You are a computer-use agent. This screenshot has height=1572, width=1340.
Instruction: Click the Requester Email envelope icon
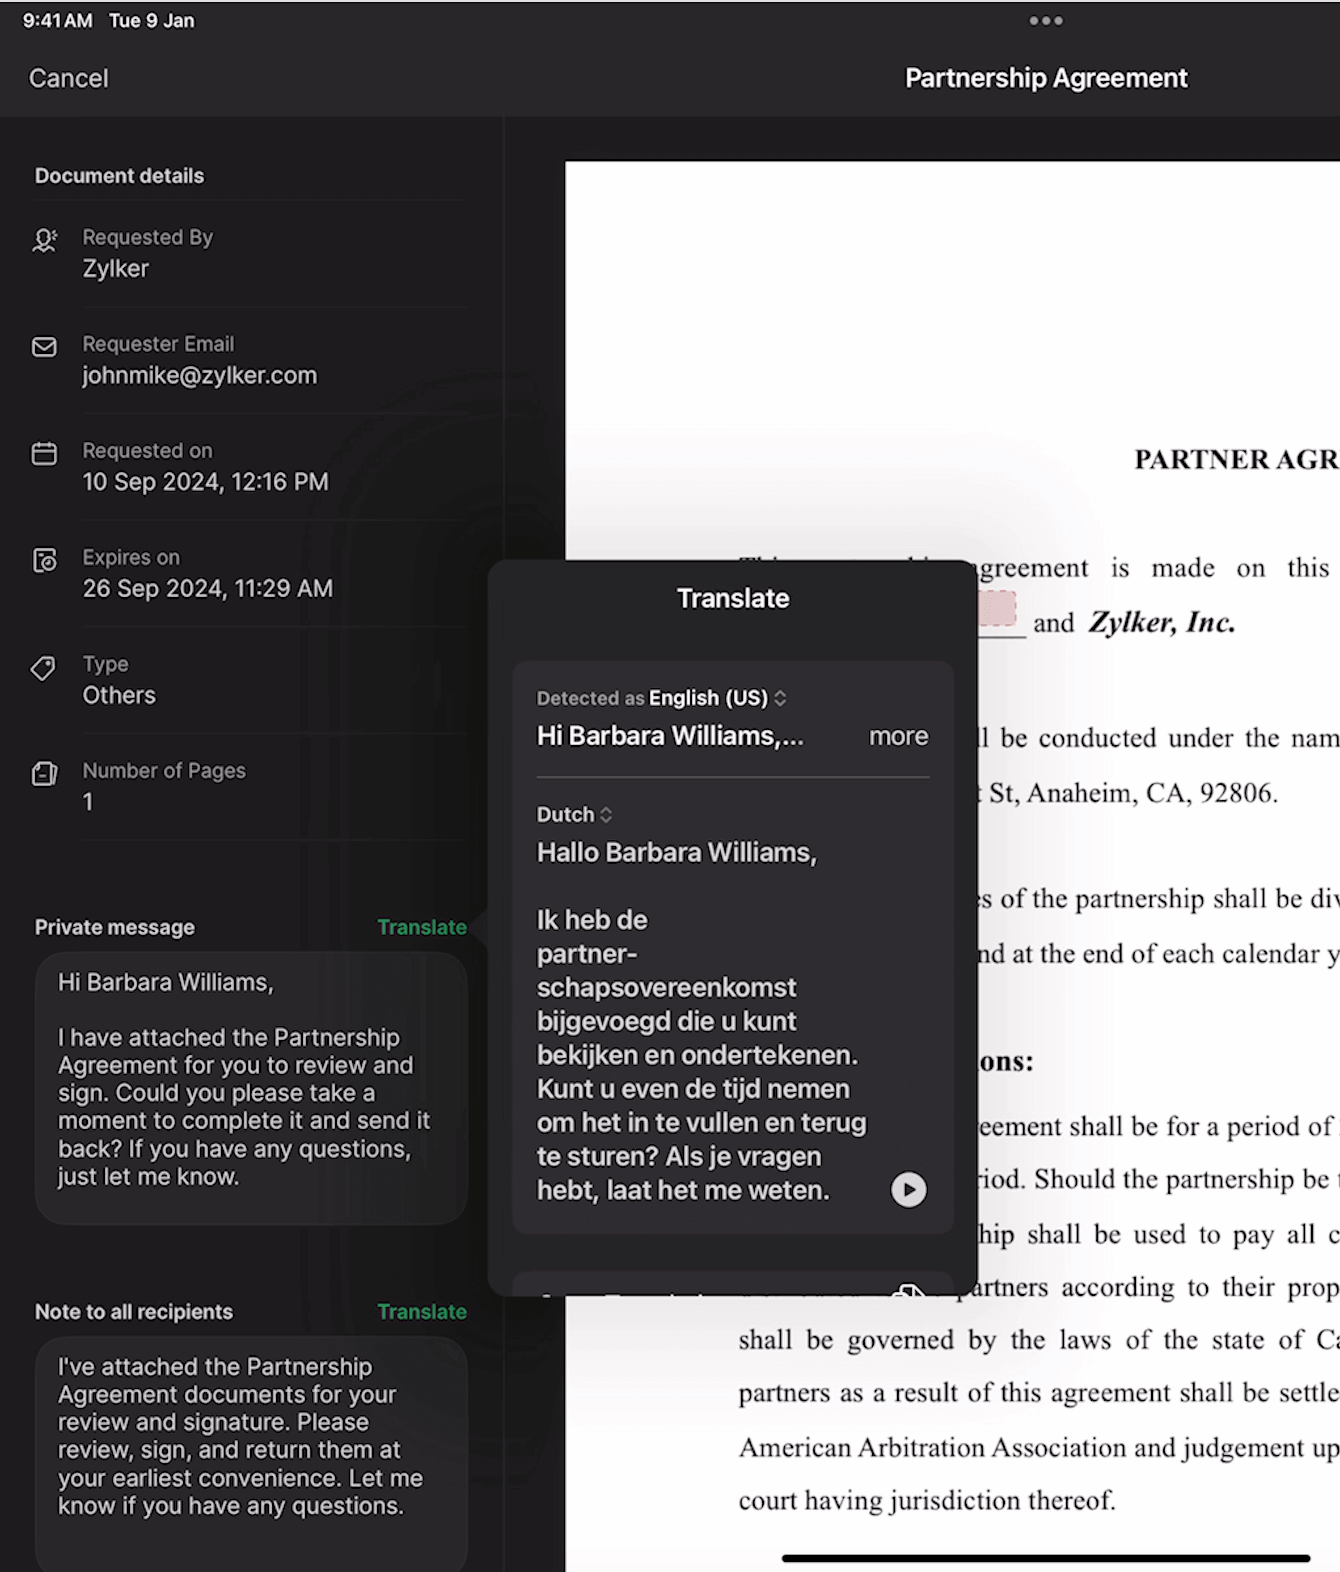(x=44, y=347)
